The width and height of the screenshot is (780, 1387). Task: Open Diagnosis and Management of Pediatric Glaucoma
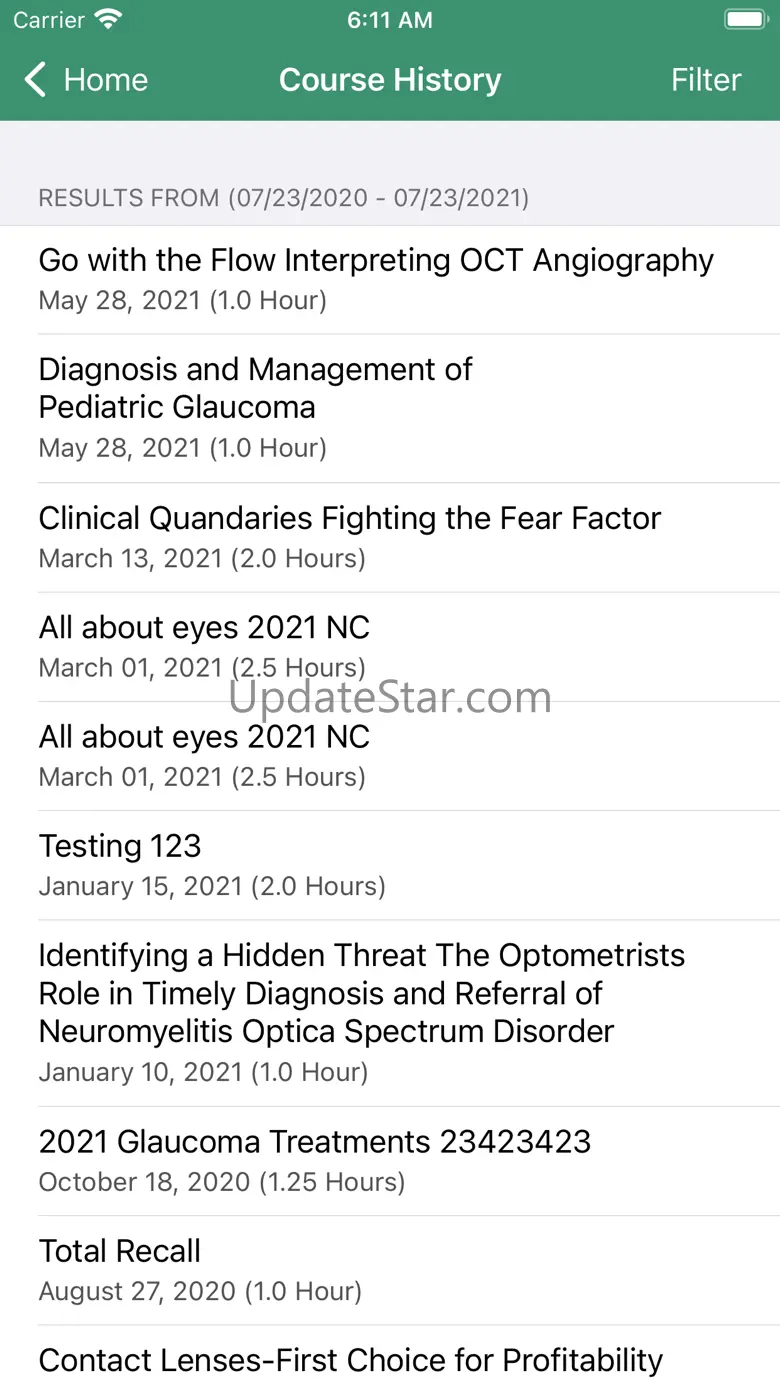coord(390,408)
